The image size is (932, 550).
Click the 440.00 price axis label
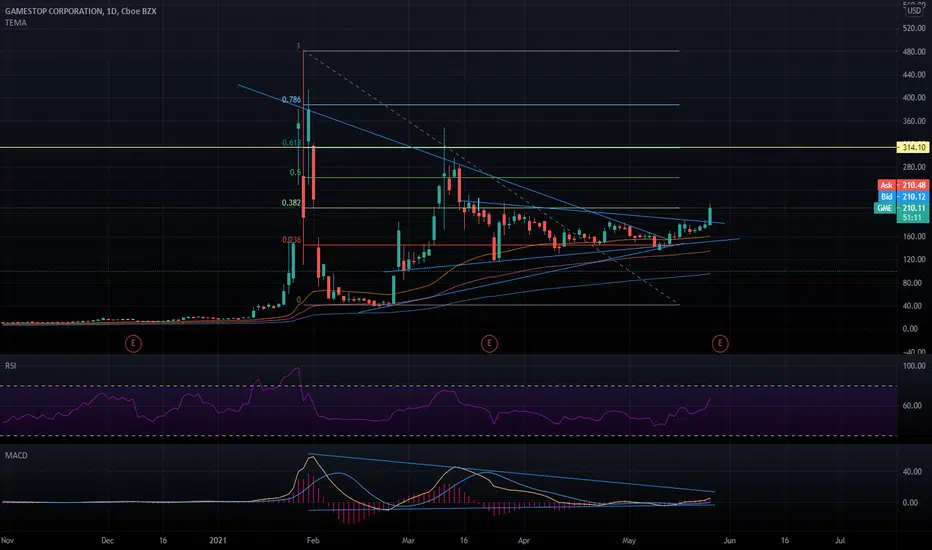coord(914,75)
